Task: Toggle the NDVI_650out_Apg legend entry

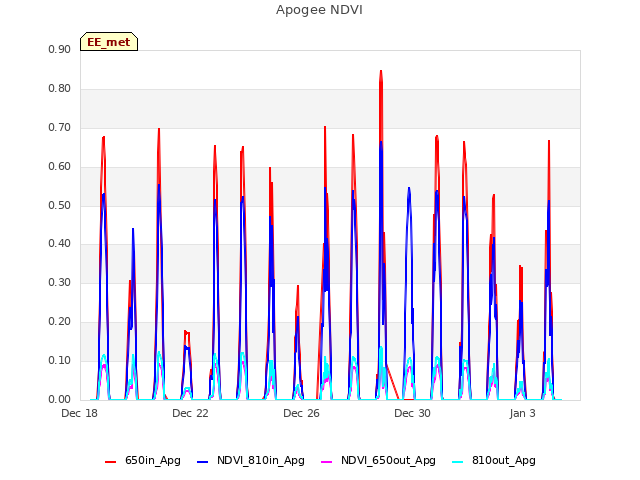Action: pos(378,460)
